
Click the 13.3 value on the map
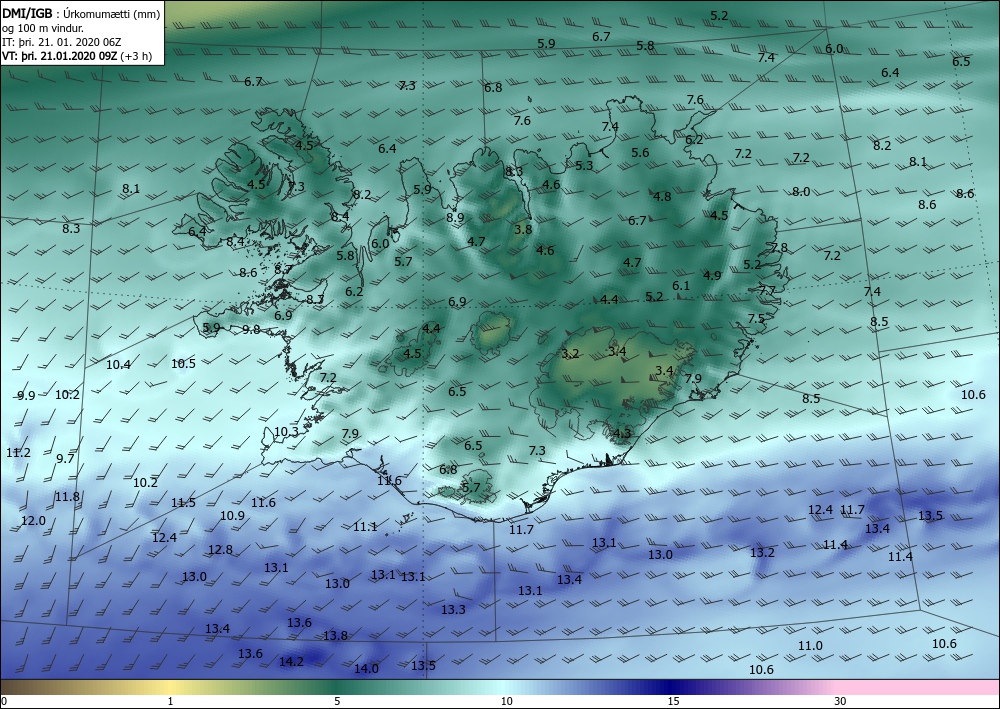453,610
